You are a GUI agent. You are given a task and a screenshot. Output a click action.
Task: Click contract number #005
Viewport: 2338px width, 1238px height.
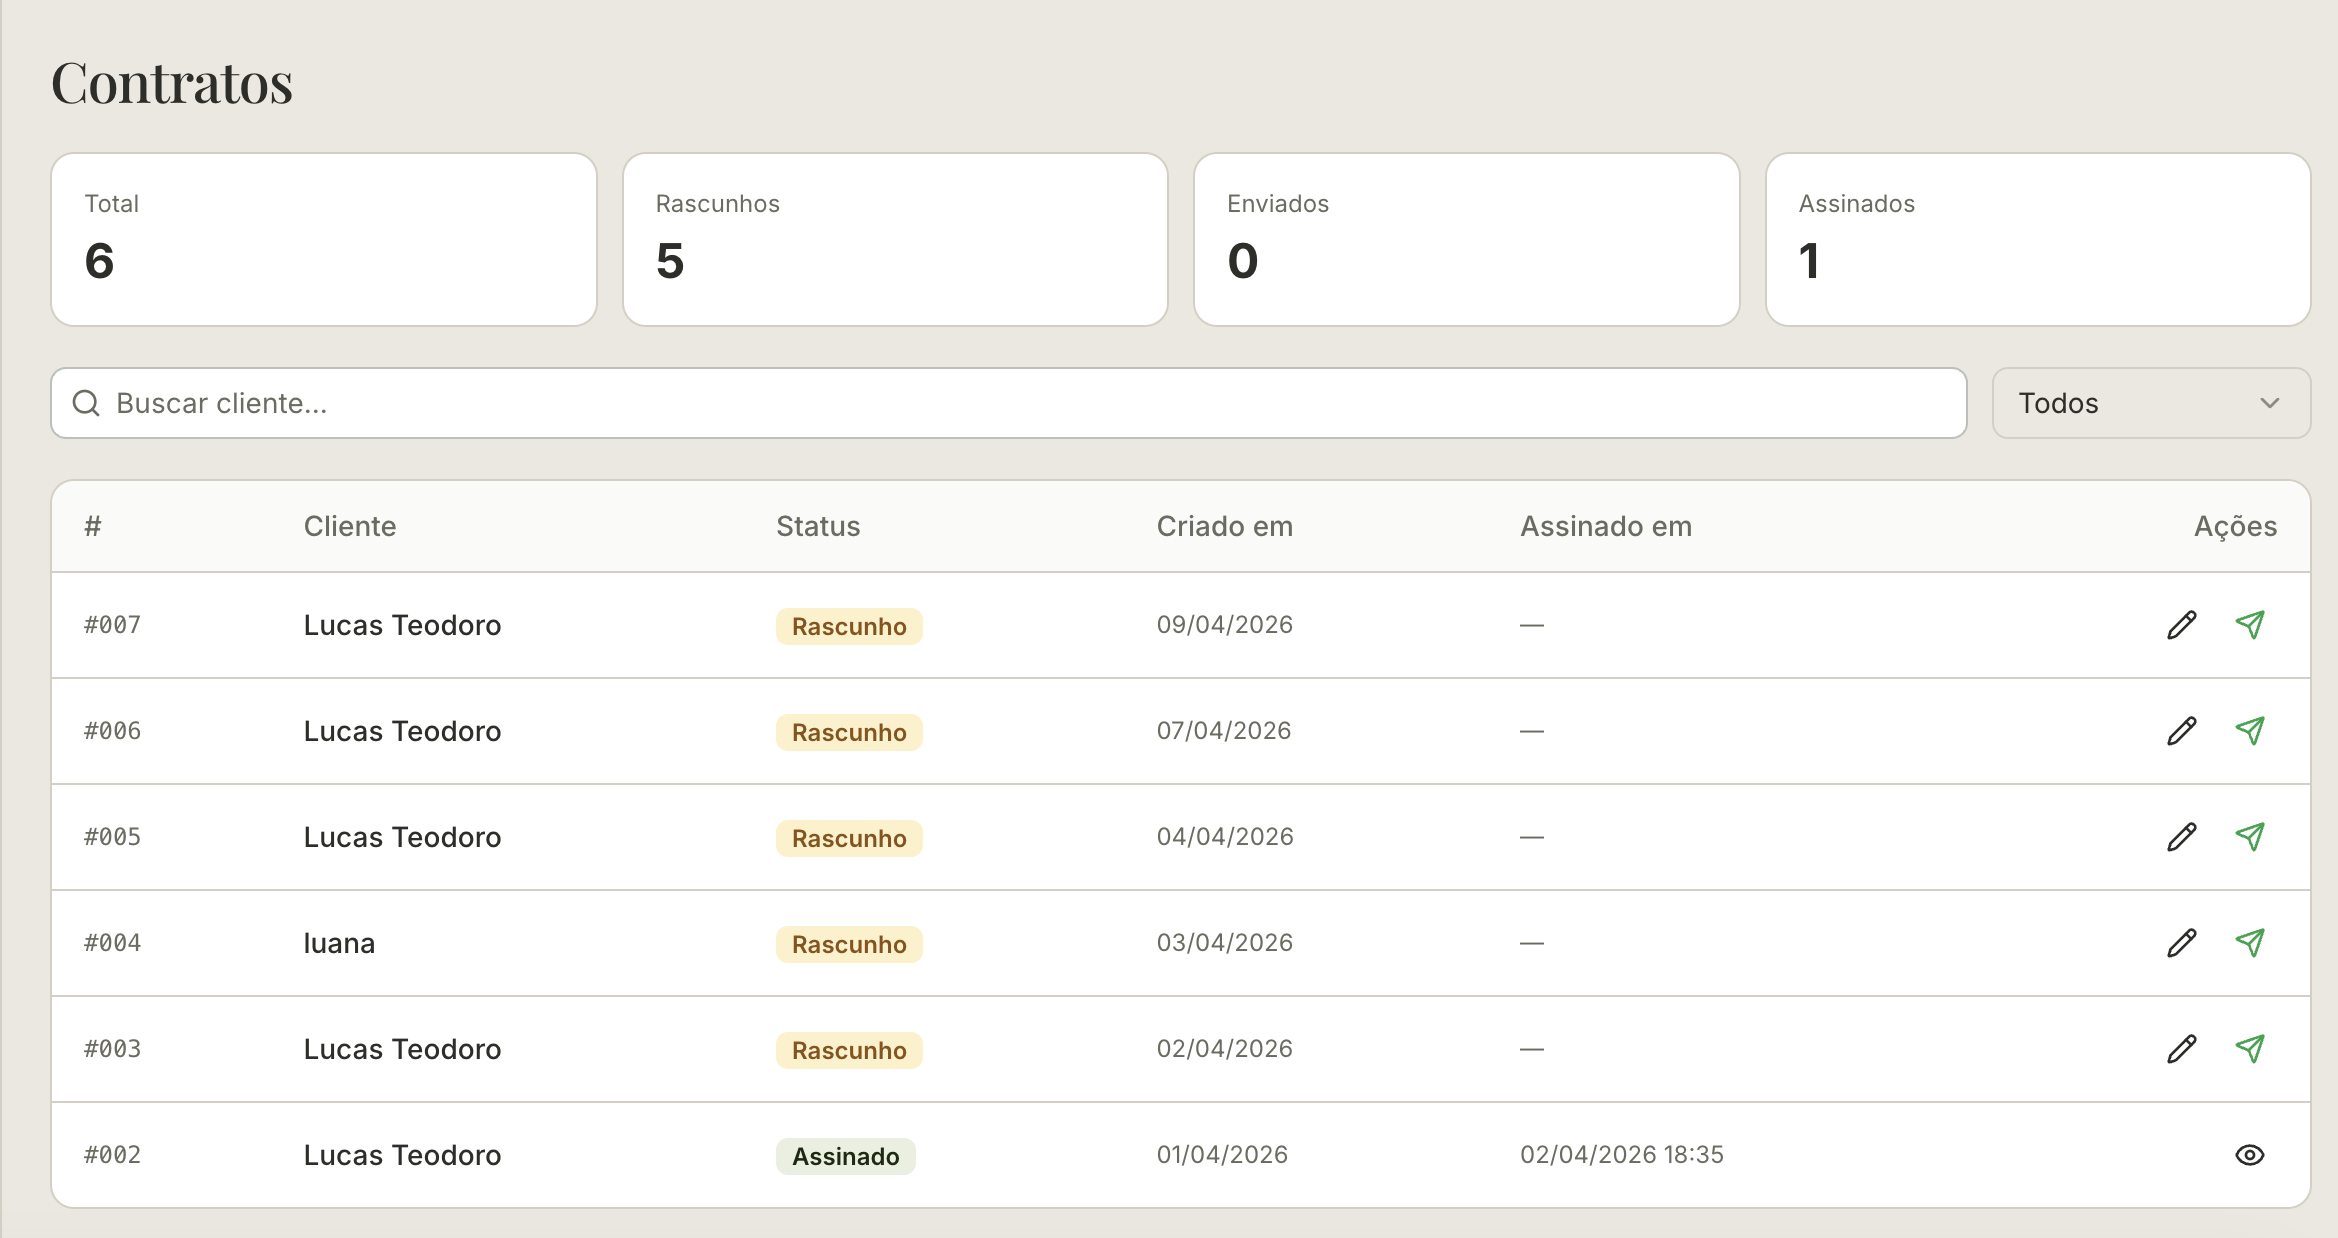pos(113,837)
